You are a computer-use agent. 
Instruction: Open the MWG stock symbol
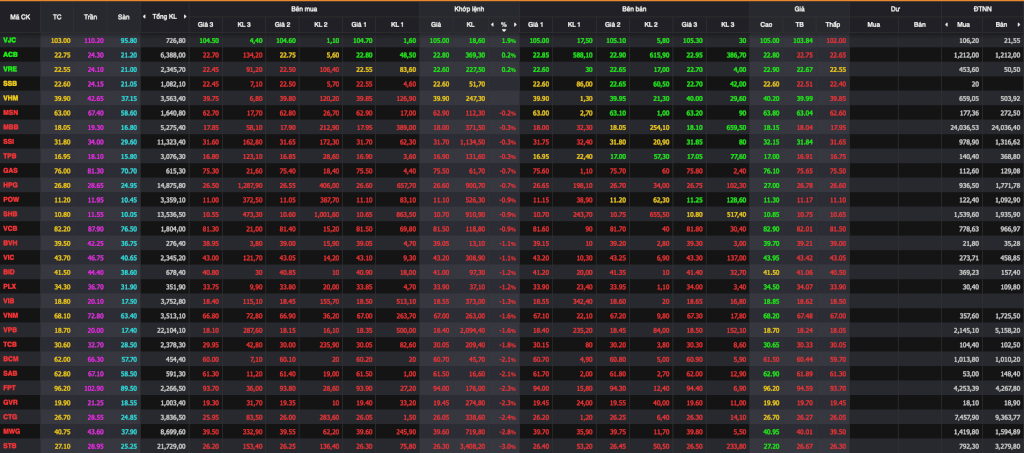[10, 430]
